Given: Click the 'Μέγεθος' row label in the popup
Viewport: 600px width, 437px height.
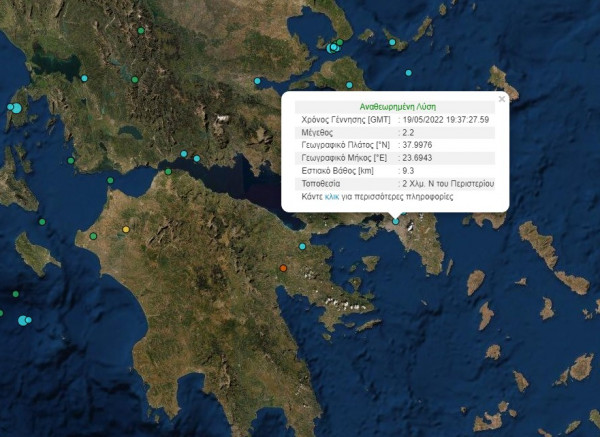Looking at the screenshot, I should [x=319, y=132].
